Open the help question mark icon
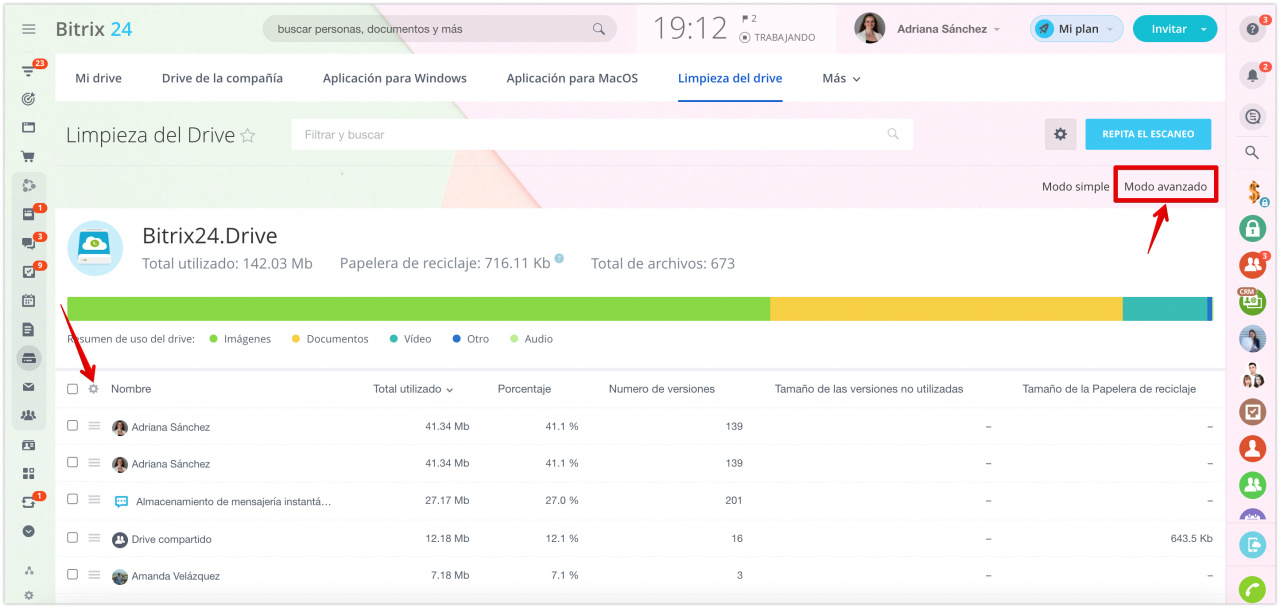The width and height of the screenshot is (1280, 608). point(1252,29)
